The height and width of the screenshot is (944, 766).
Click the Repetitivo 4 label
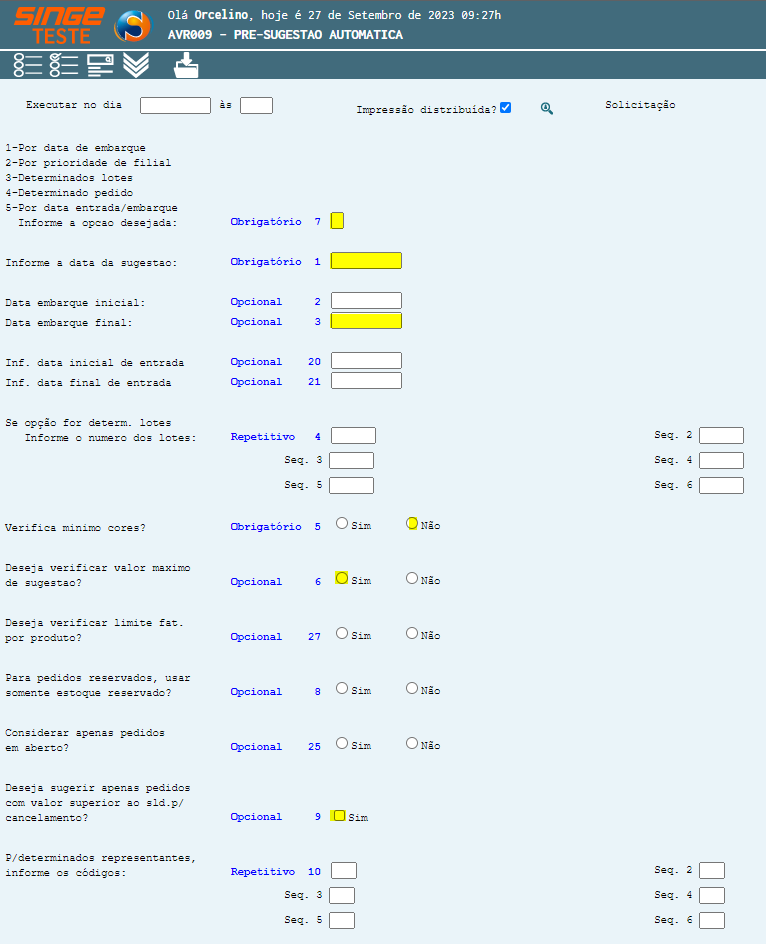(275, 436)
